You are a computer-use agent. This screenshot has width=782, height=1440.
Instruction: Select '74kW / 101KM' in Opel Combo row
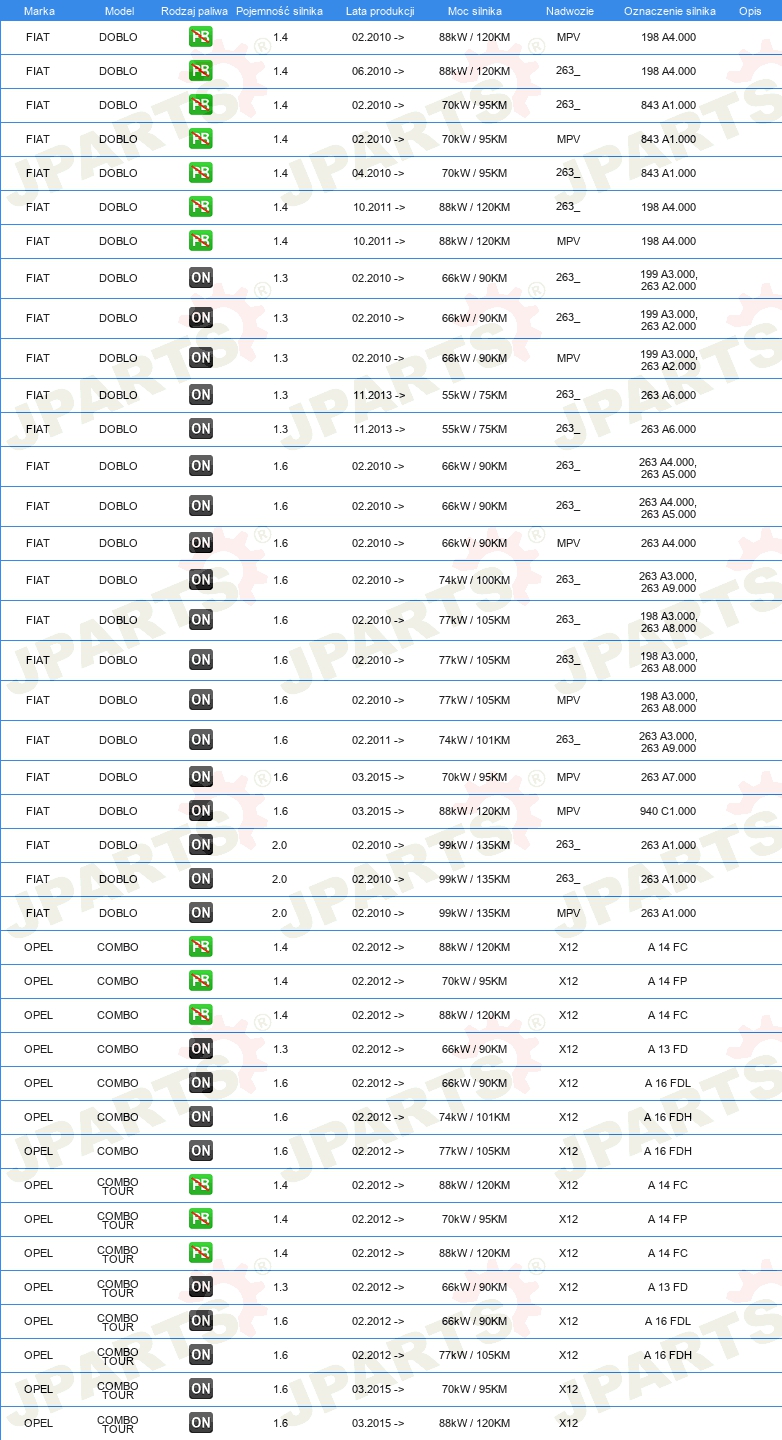pyautogui.click(x=474, y=1117)
